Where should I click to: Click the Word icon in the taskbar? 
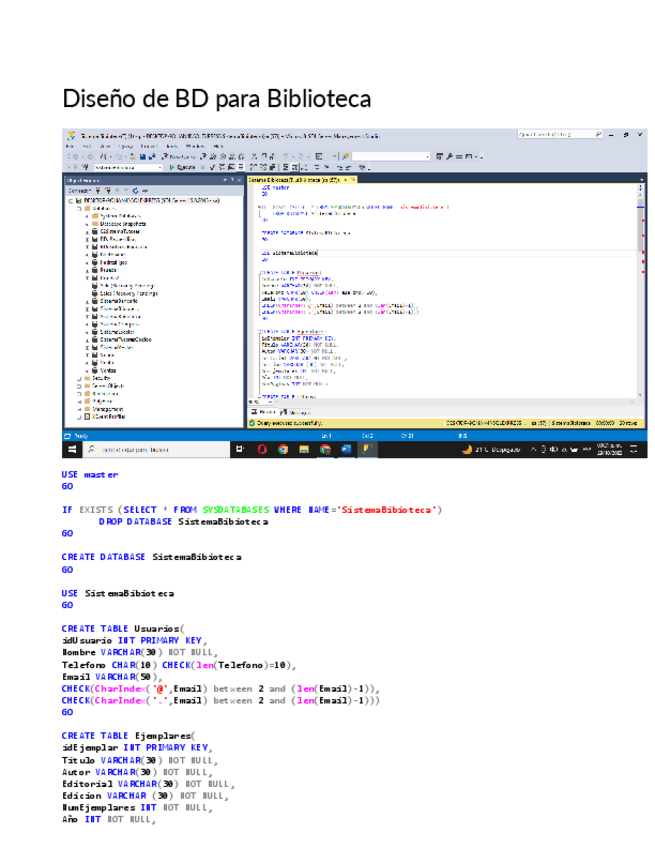346,450
